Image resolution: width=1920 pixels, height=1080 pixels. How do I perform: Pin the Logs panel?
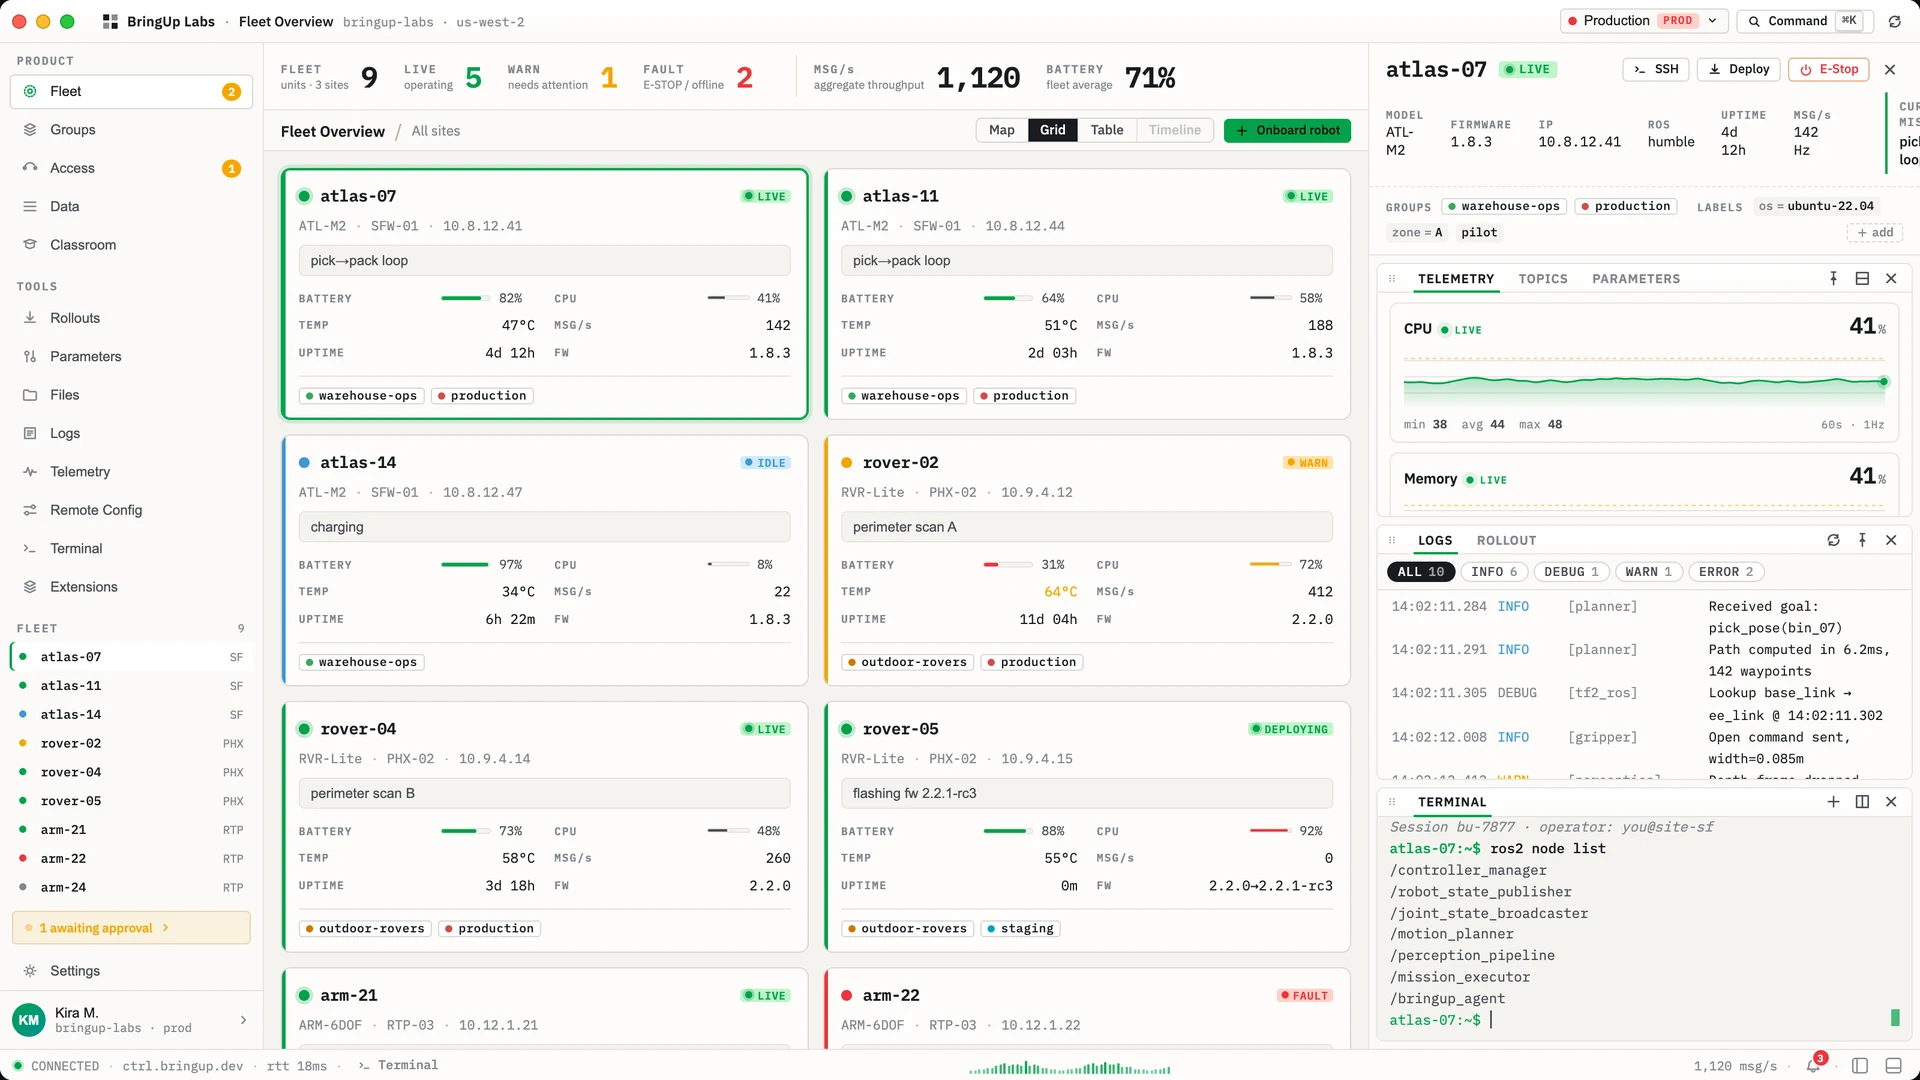pos(1862,540)
